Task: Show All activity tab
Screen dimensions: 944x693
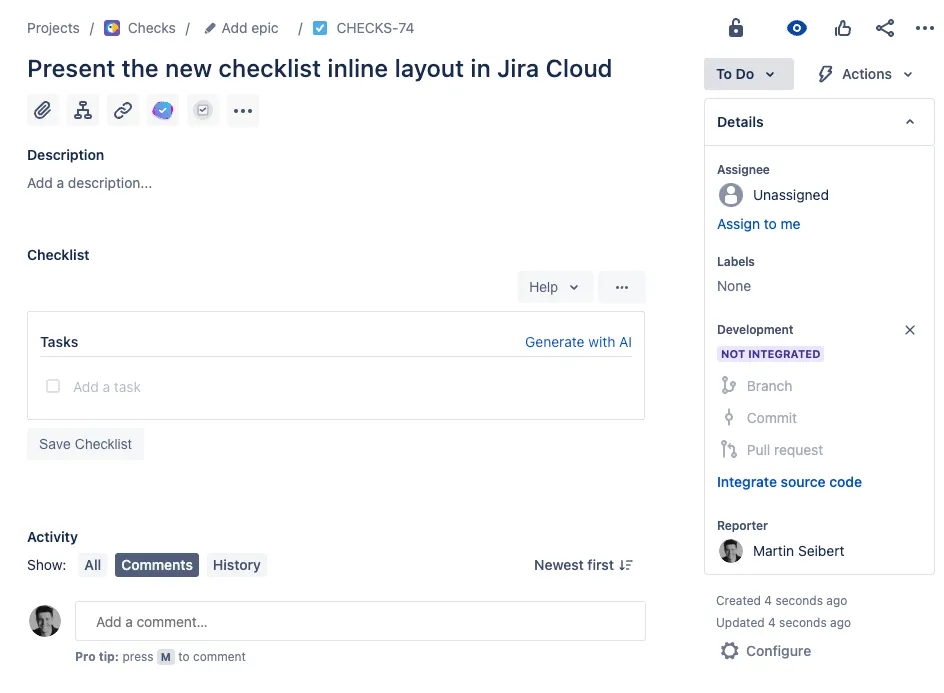Action: [93, 565]
